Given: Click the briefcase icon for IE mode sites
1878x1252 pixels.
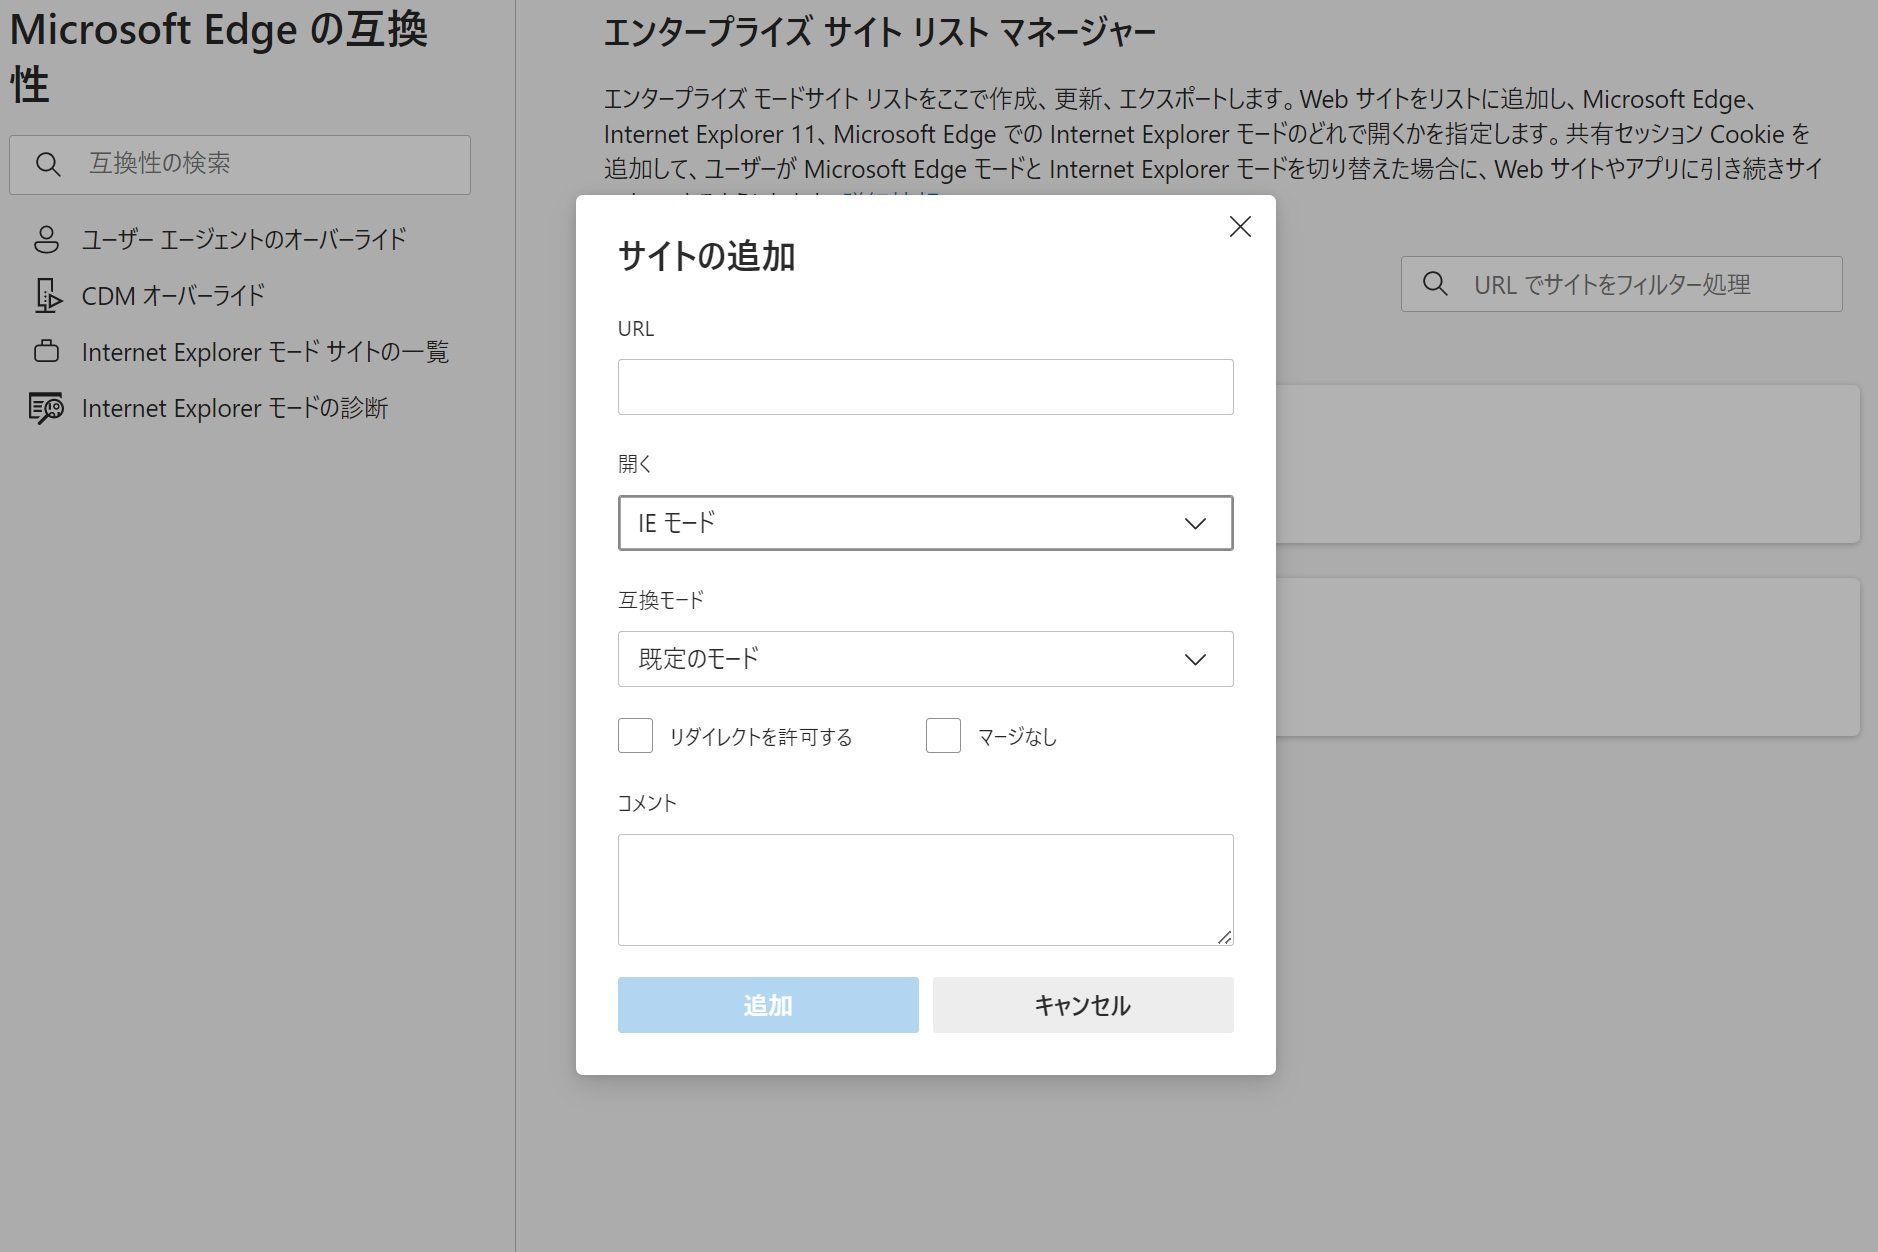Looking at the screenshot, I should pos(46,352).
